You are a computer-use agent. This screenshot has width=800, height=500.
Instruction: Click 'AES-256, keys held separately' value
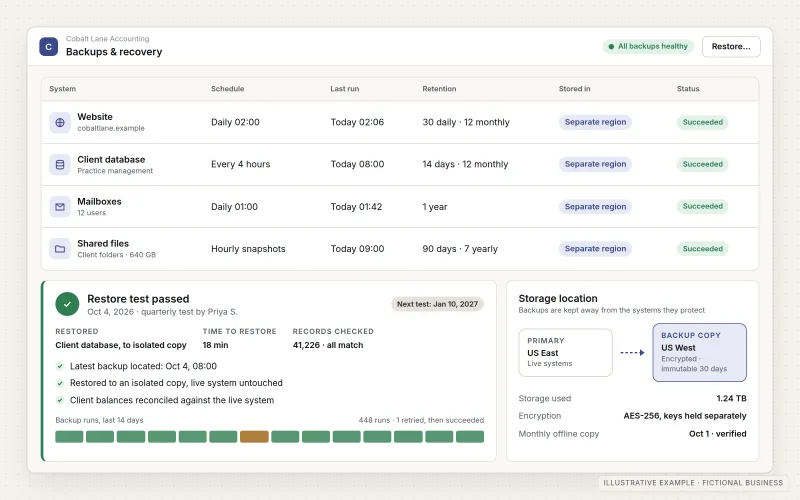pos(685,416)
